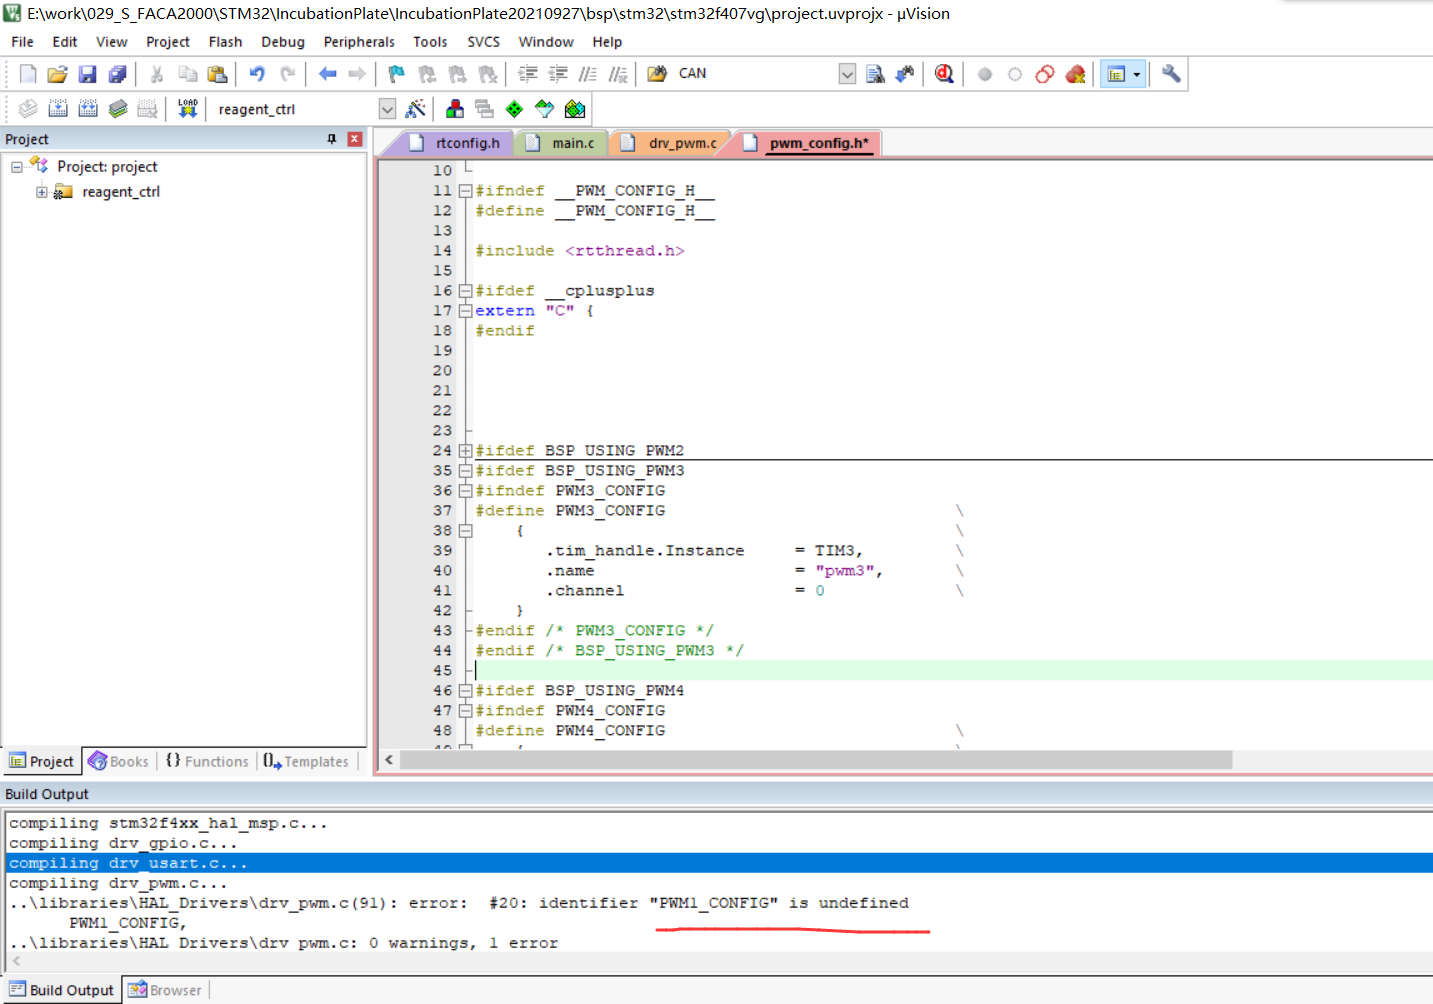Open configuration with the wrench icon

pyautogui.click(x=1170, y=73)
